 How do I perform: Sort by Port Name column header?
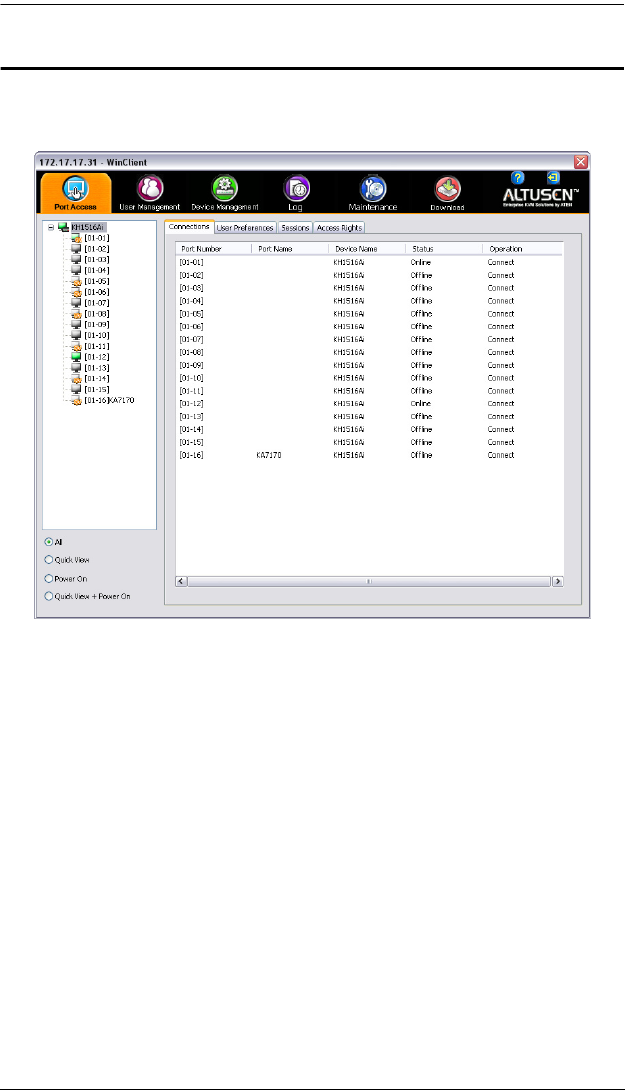(290, 249)
